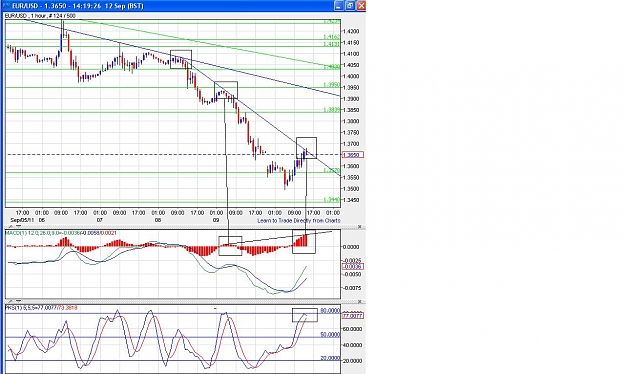This screenshot has height=374, width=625.
Task: Click the down arrow on the PKS panel
Action: [18, 301]
